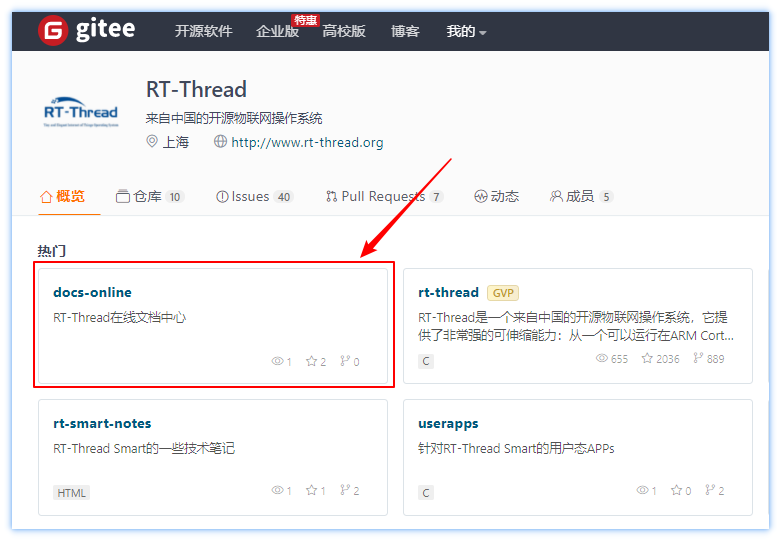This screenshot has width=781, height=541.
Task: Click the C language tag on rt-thread
Action: 426,361
